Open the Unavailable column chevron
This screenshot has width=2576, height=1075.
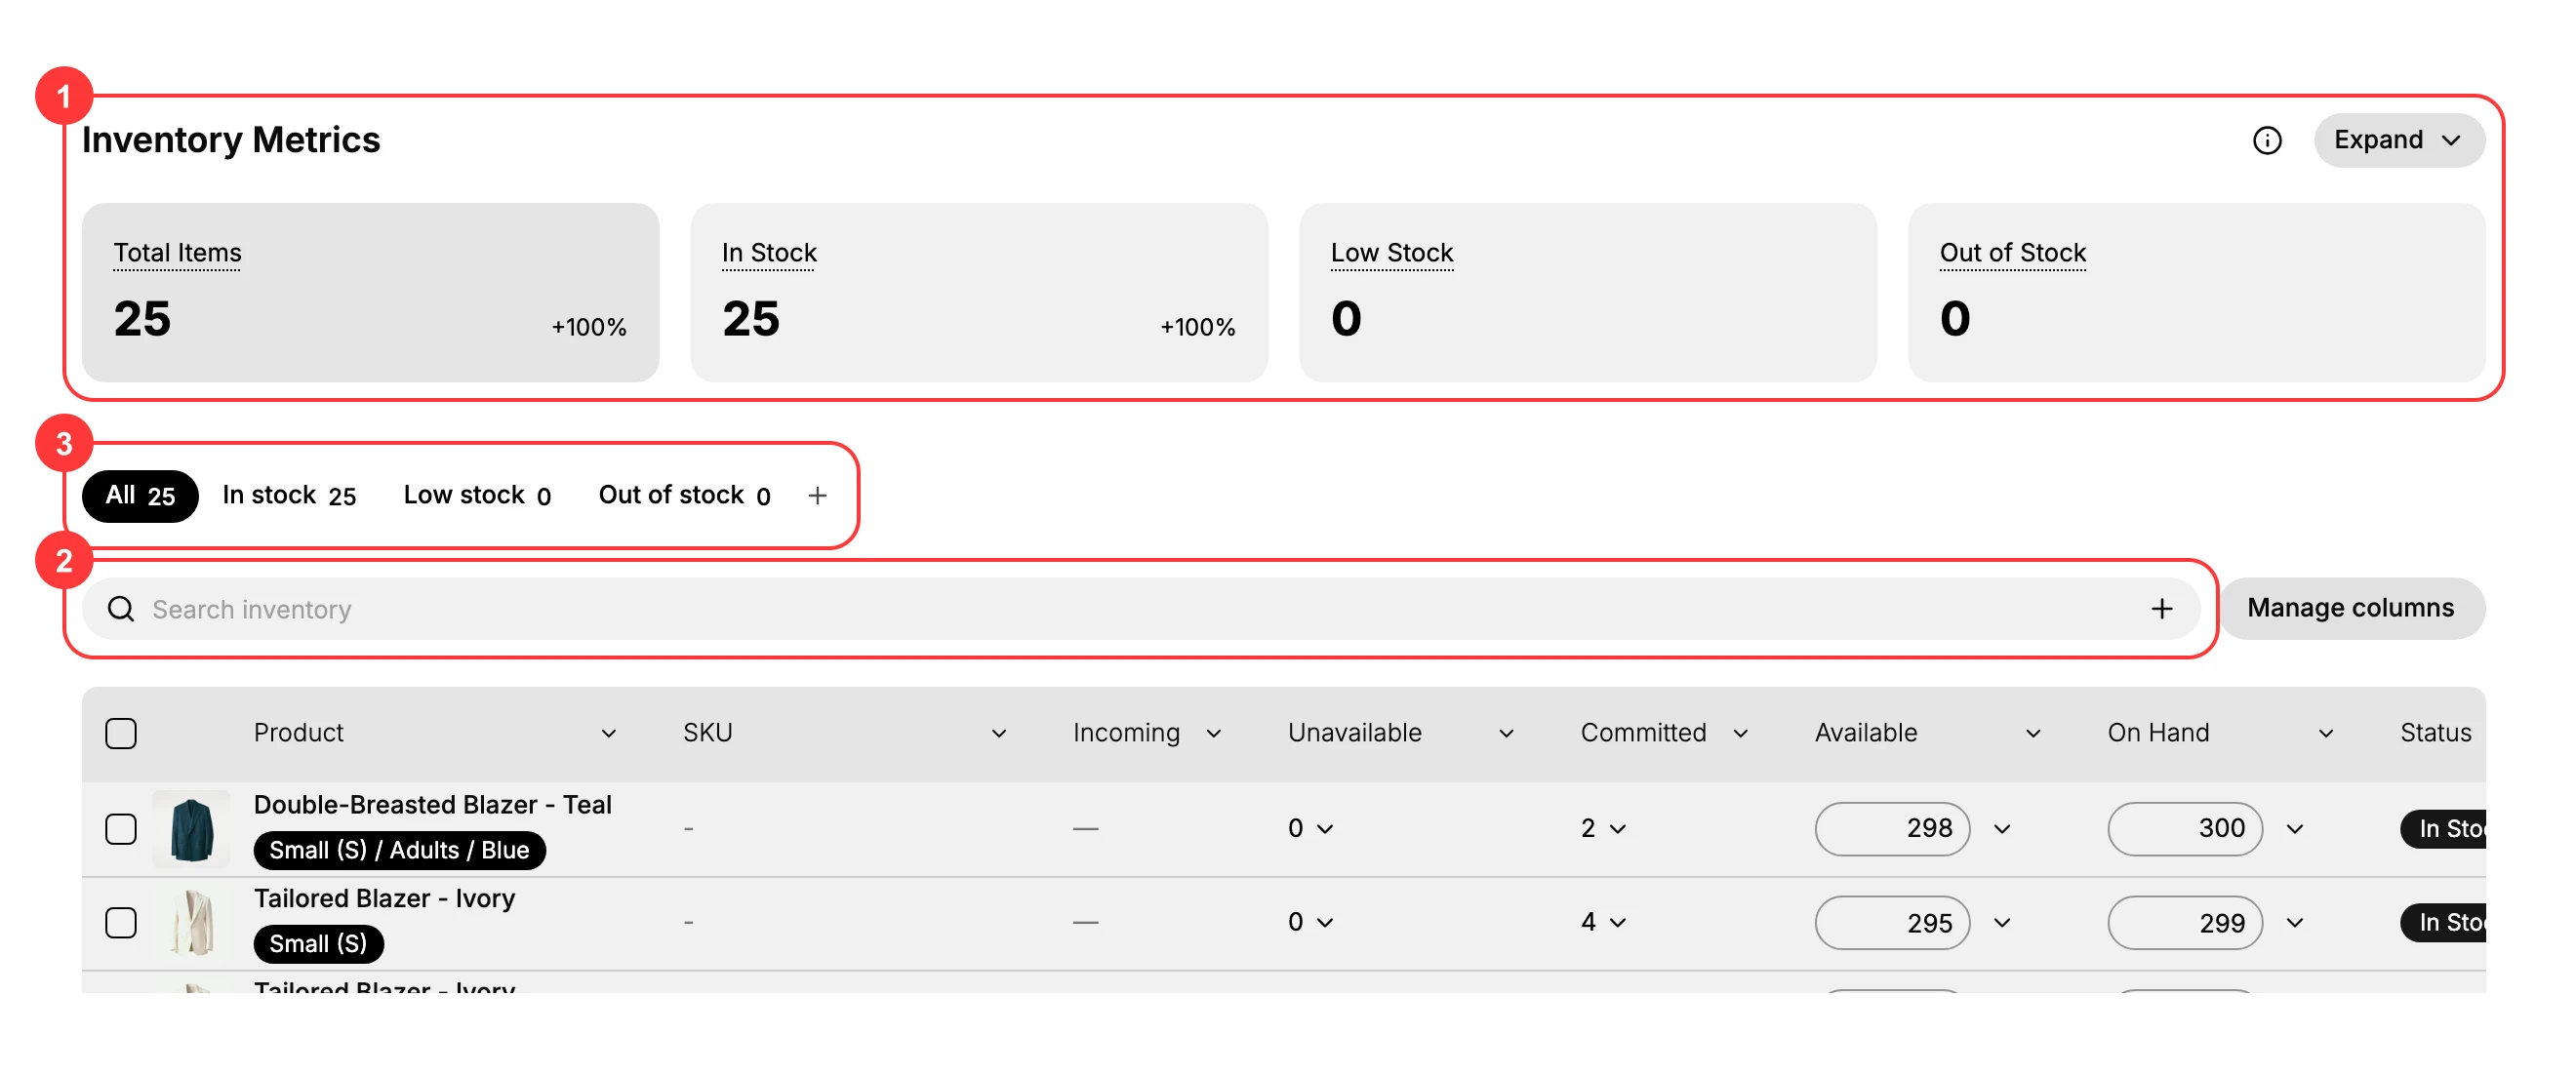[1506, 733]
